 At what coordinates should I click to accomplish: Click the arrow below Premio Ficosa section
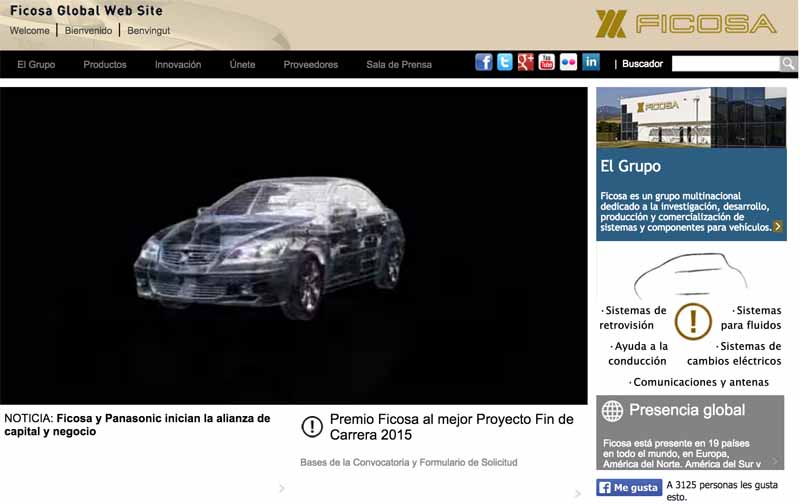(x=577, y=493)
